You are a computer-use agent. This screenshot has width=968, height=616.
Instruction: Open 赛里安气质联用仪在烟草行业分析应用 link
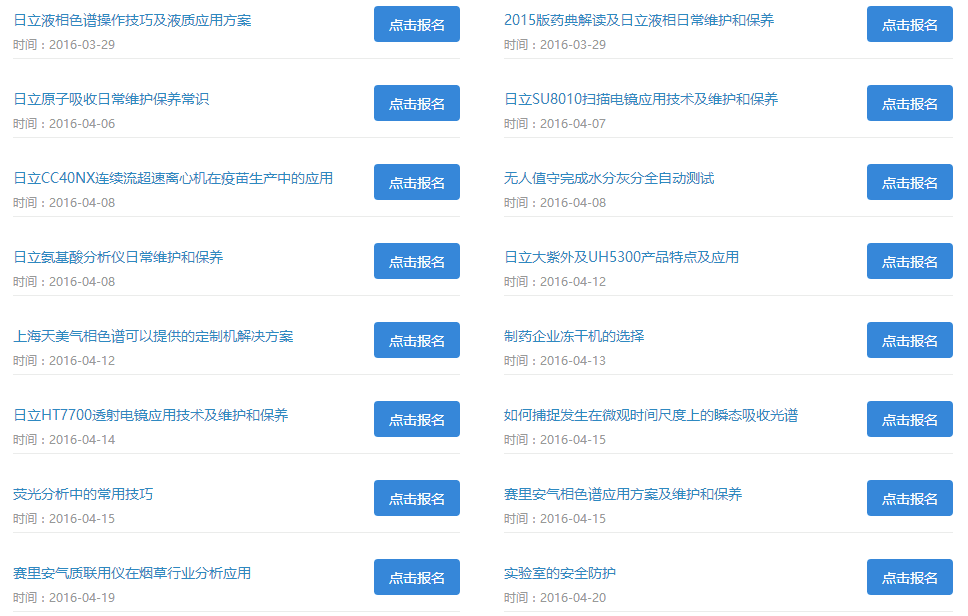point(132,573)
